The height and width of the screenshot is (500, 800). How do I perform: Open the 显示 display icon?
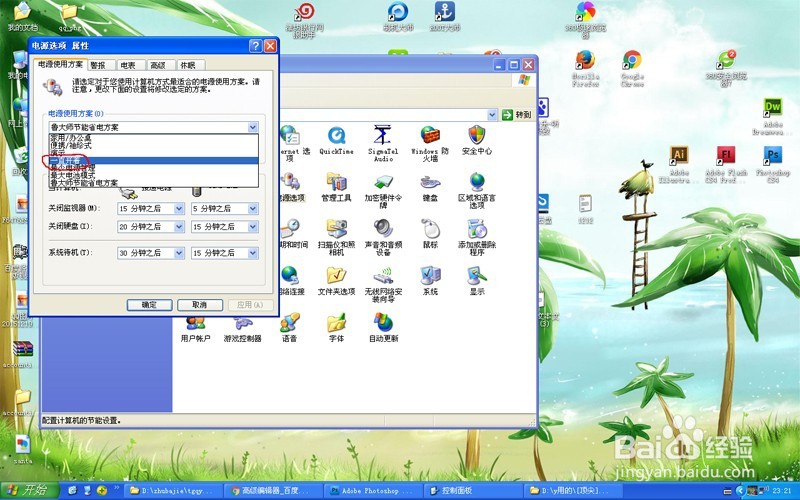pos(477,281)
